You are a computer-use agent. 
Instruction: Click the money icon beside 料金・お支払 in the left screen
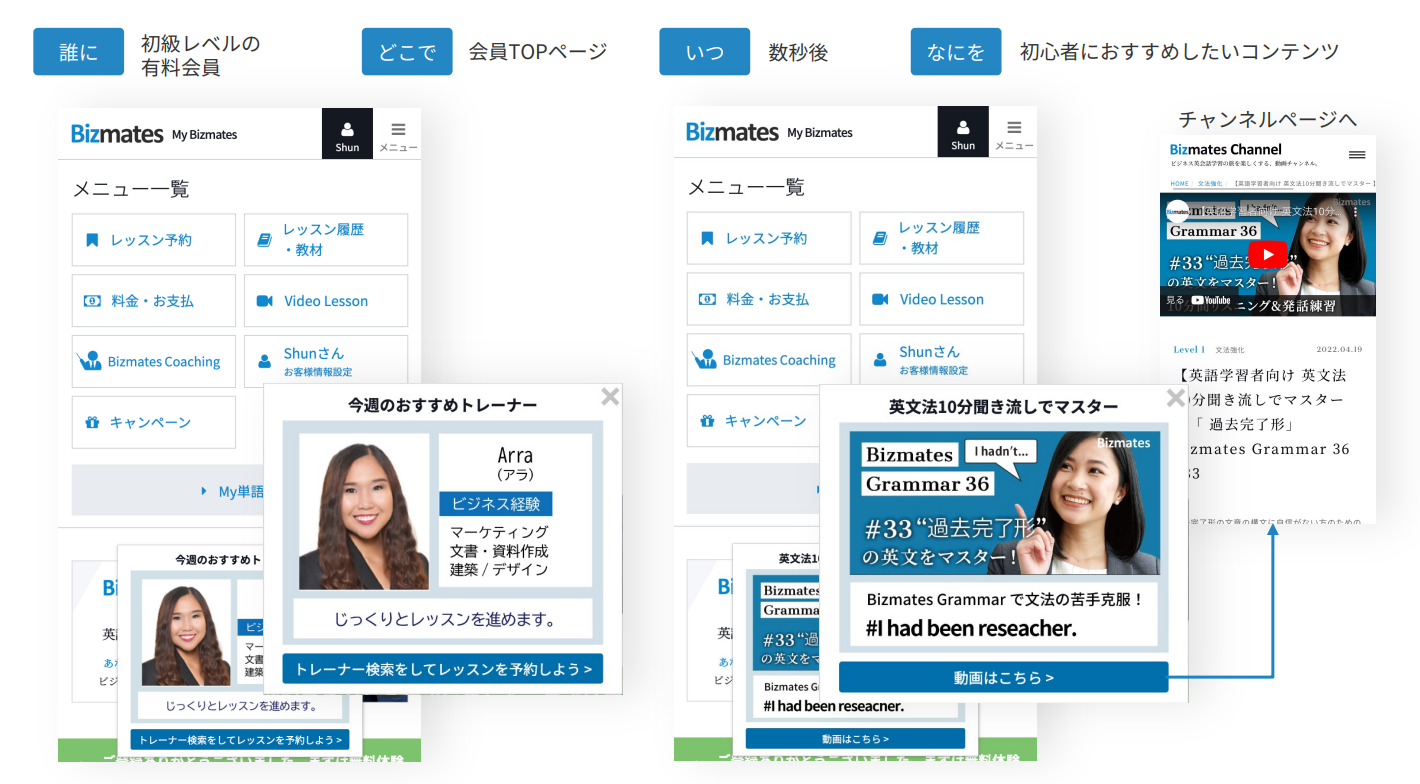tap(92, 301)
